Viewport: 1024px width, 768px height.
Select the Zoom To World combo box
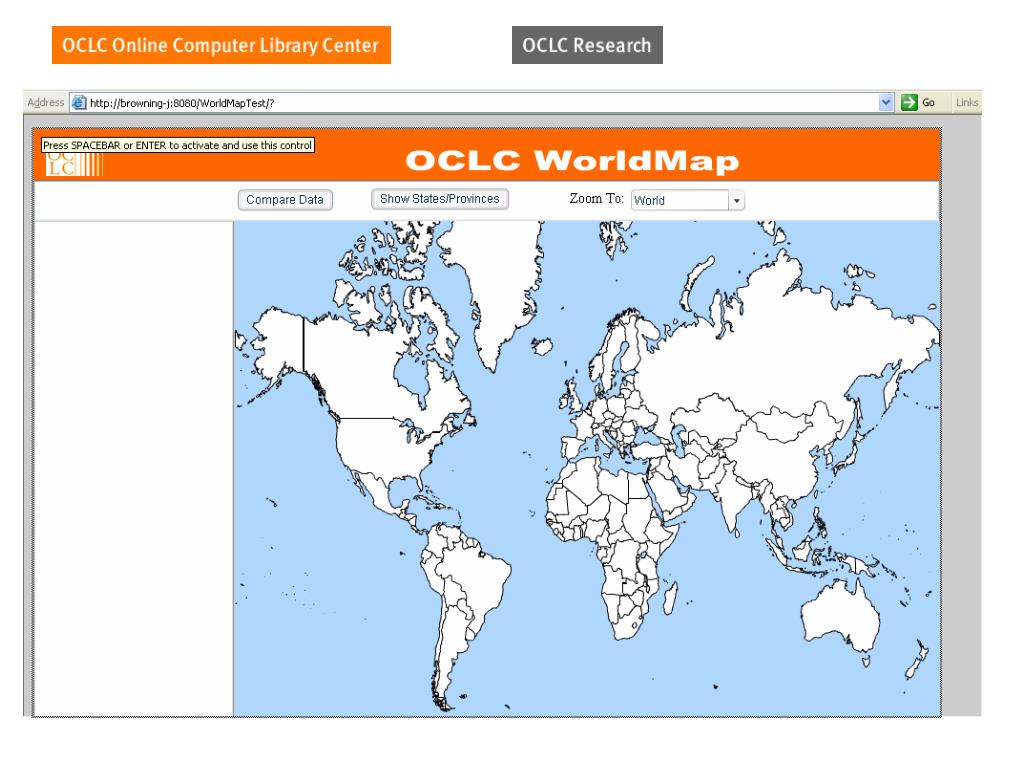pos(688,200)
